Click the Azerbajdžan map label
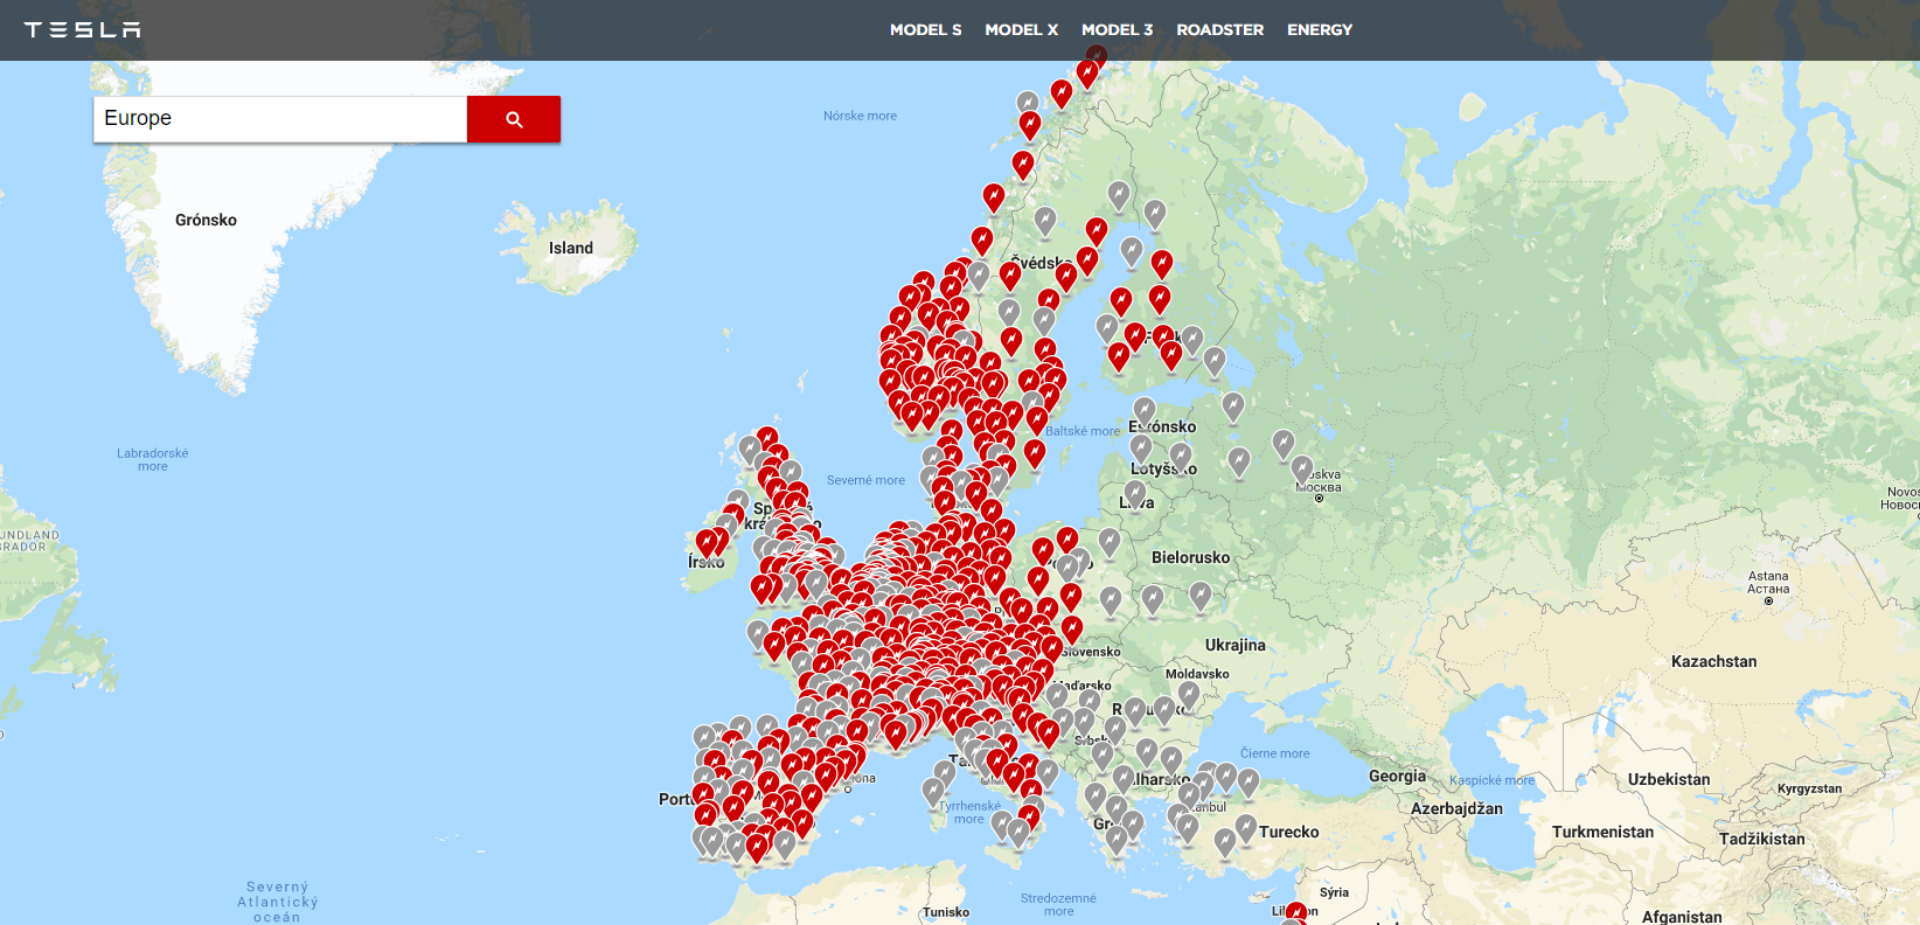1920x925 pixels. [x=1456, y=808]
